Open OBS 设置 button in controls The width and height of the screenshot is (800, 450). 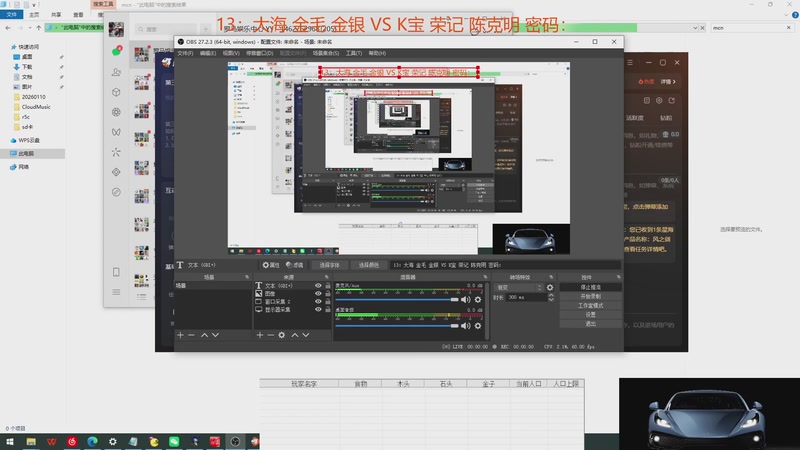click(x=590, y=315)
